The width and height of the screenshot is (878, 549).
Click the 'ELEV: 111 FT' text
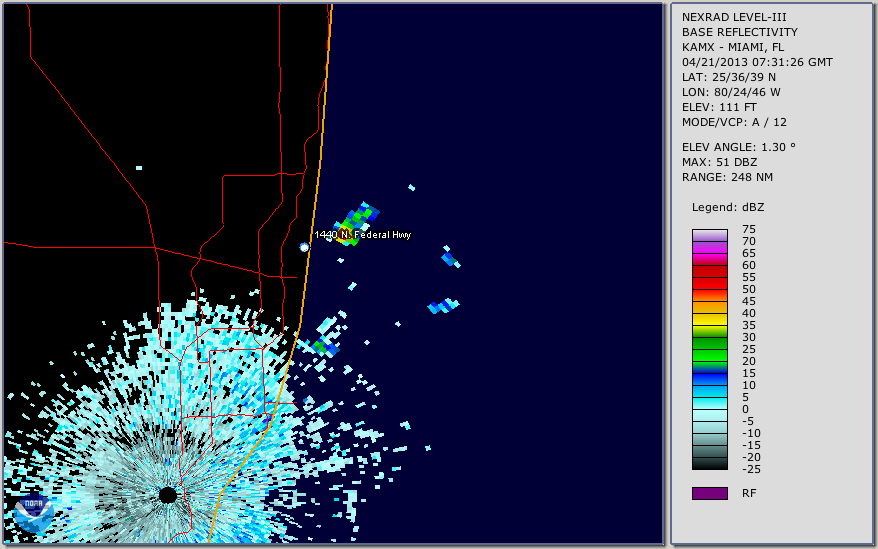pyautogui.click(x=719, y=107)
